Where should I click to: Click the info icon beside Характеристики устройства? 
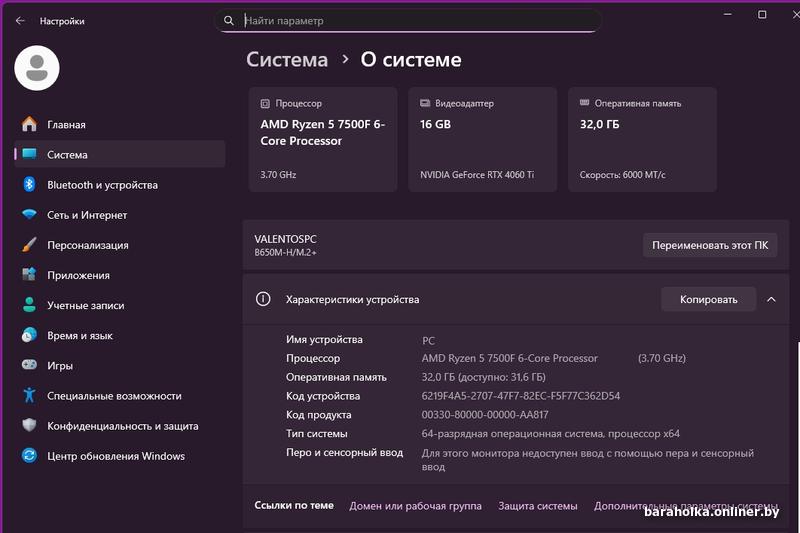(x=263, y=299)
